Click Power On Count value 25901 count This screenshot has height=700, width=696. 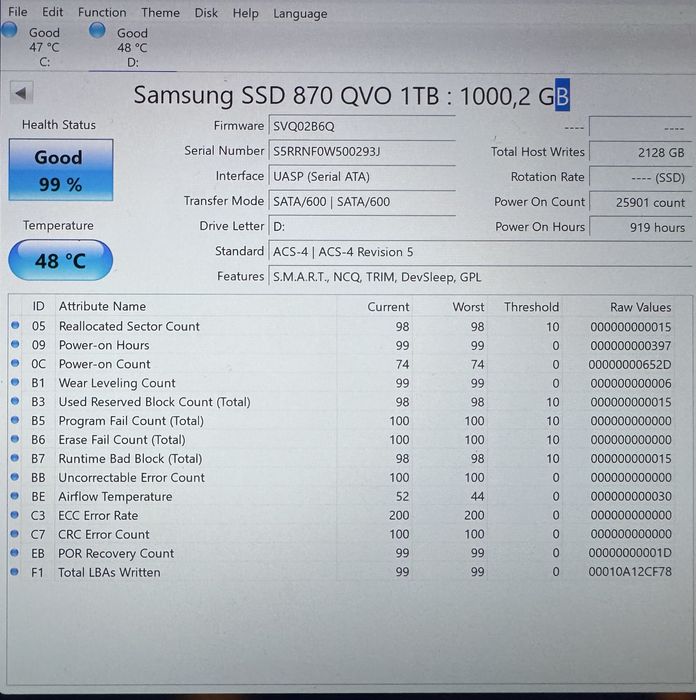(640, 203)
